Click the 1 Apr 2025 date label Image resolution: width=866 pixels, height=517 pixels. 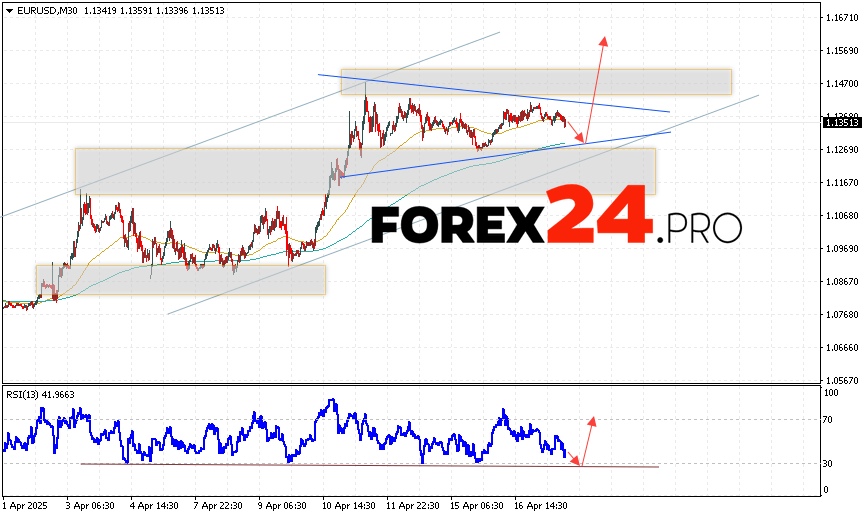click(x=26, y=506)
